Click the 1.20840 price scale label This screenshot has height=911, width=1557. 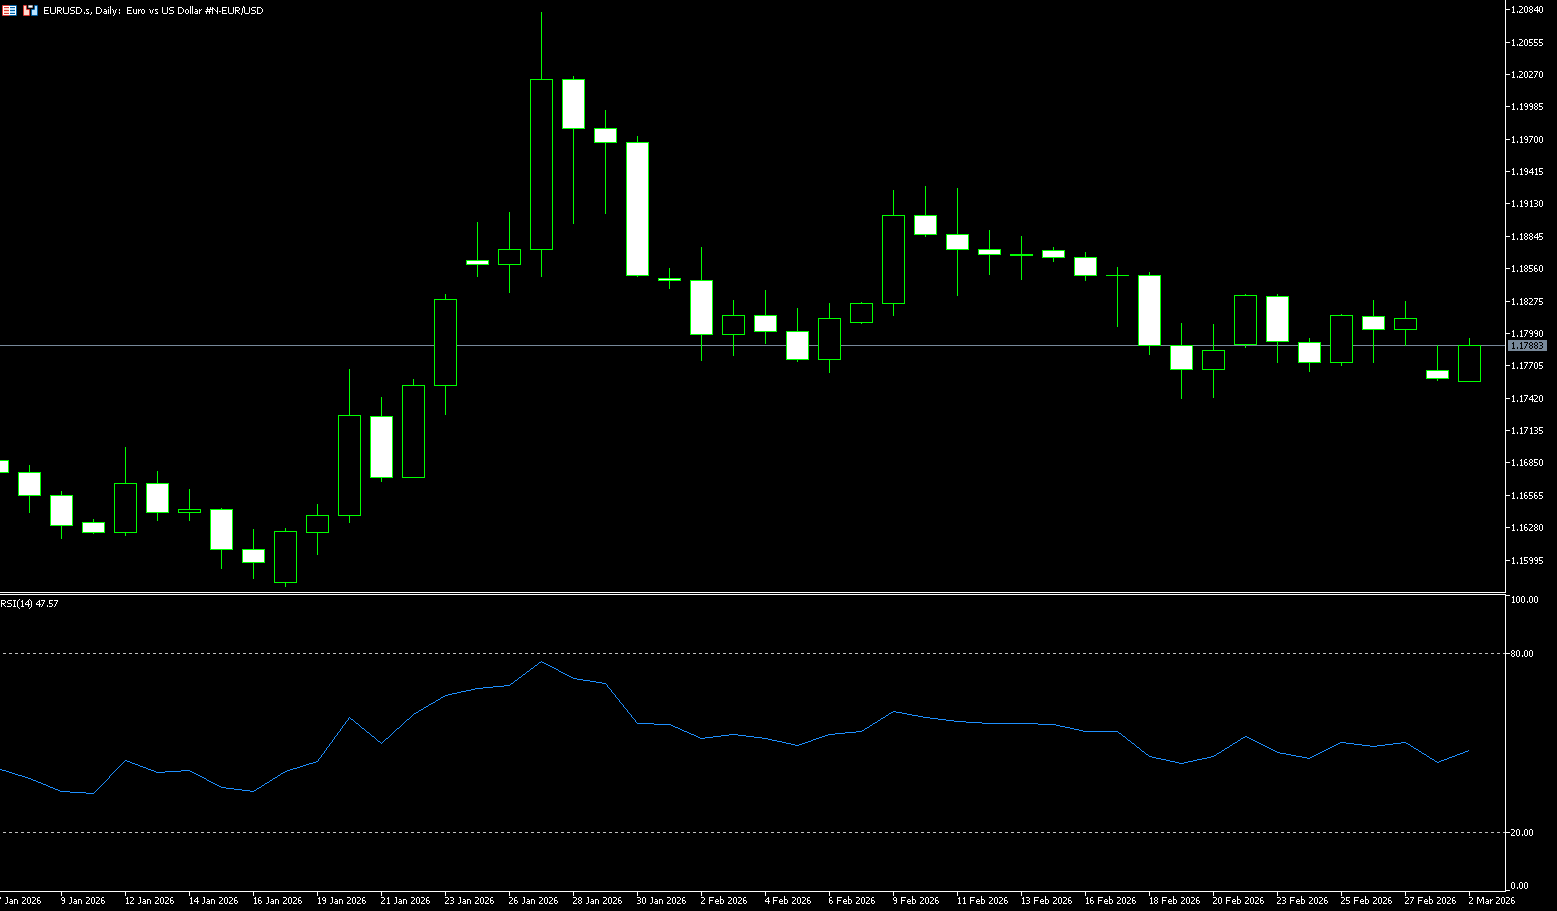tap(1527, 10)
